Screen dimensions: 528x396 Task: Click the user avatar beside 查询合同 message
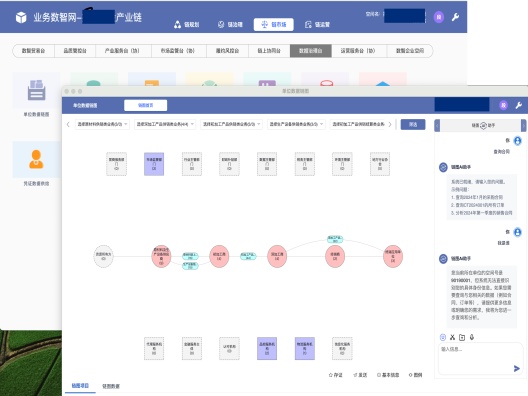click(x=518, y=141)
